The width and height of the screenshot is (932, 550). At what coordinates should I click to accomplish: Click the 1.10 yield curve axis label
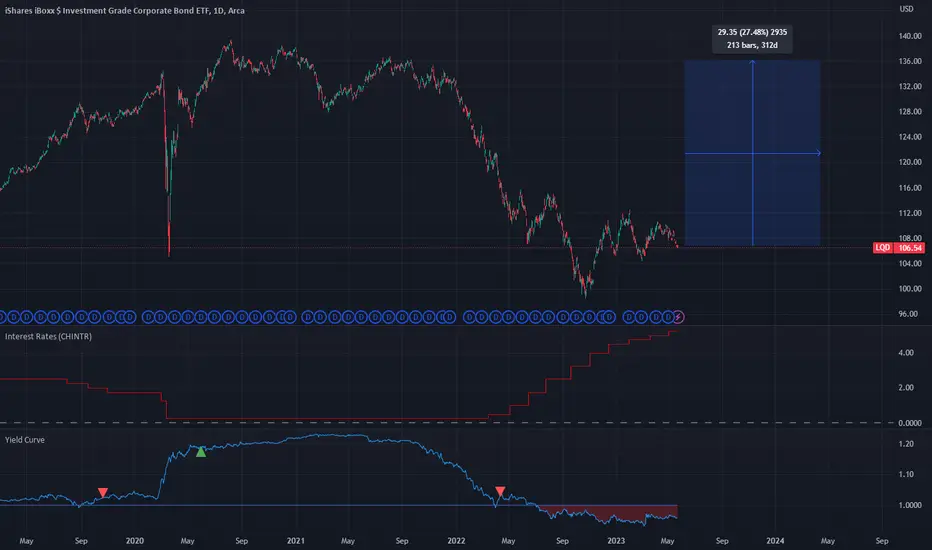click(906, 474)
